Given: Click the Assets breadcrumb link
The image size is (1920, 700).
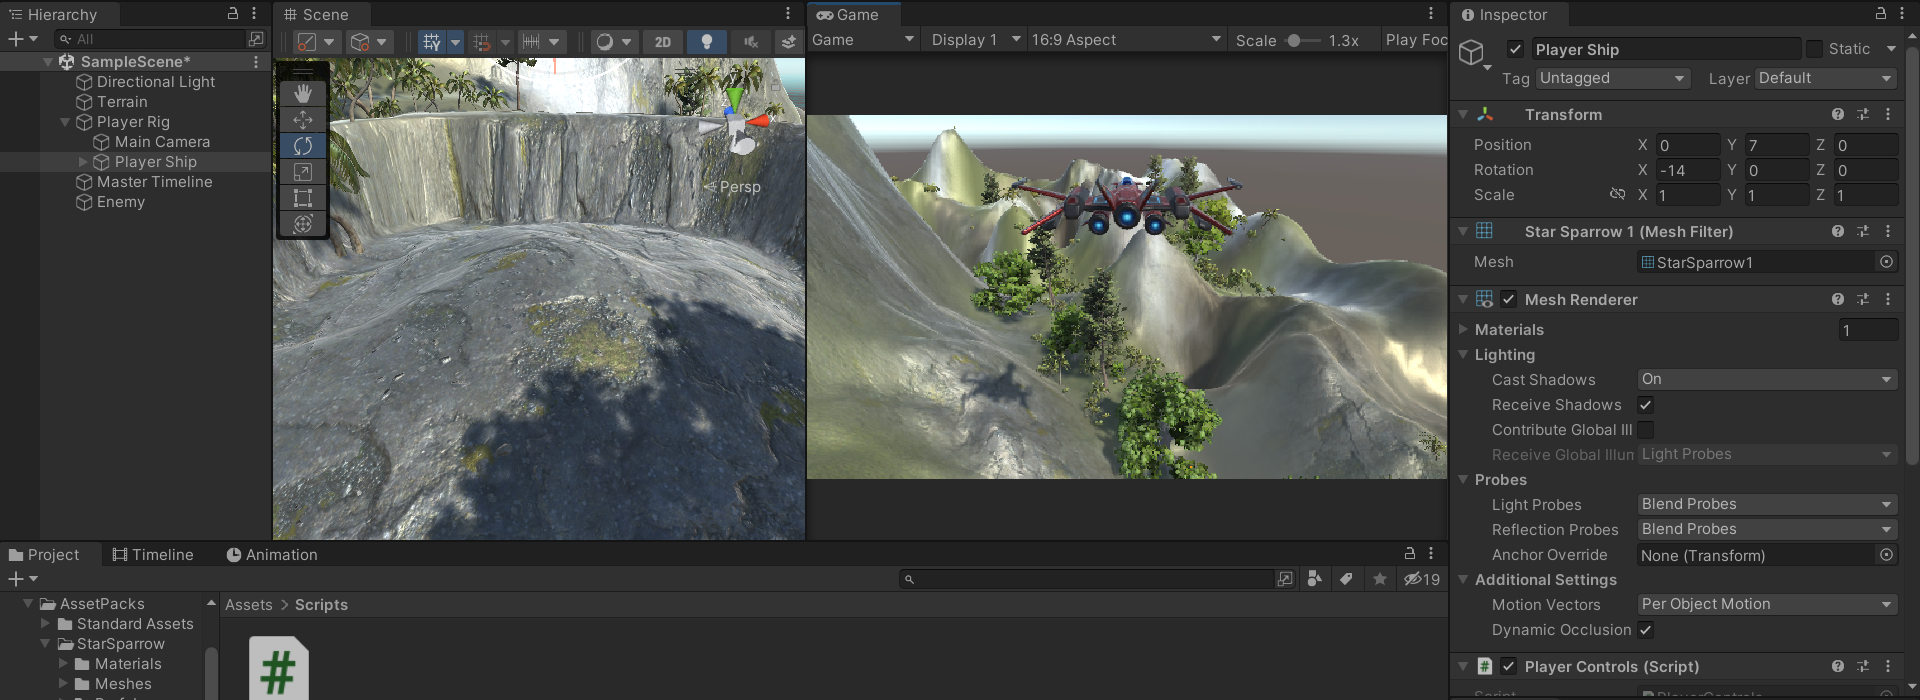Looking at the screenshot, I should (249, 605).
